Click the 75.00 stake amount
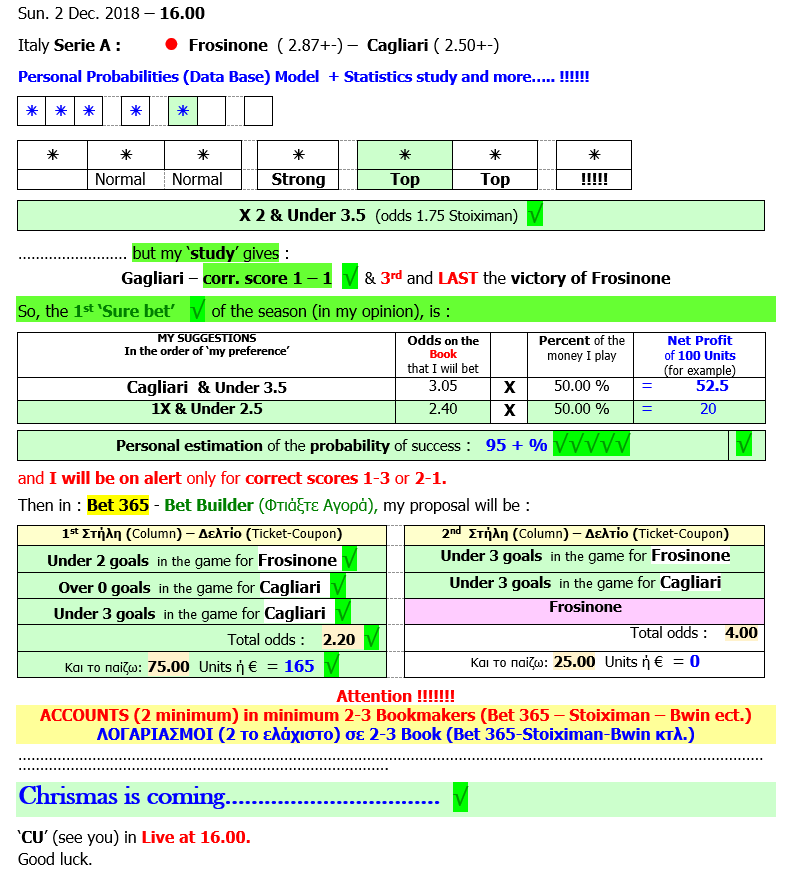Screen dimensions: 789x871 [x=168, y=666]
